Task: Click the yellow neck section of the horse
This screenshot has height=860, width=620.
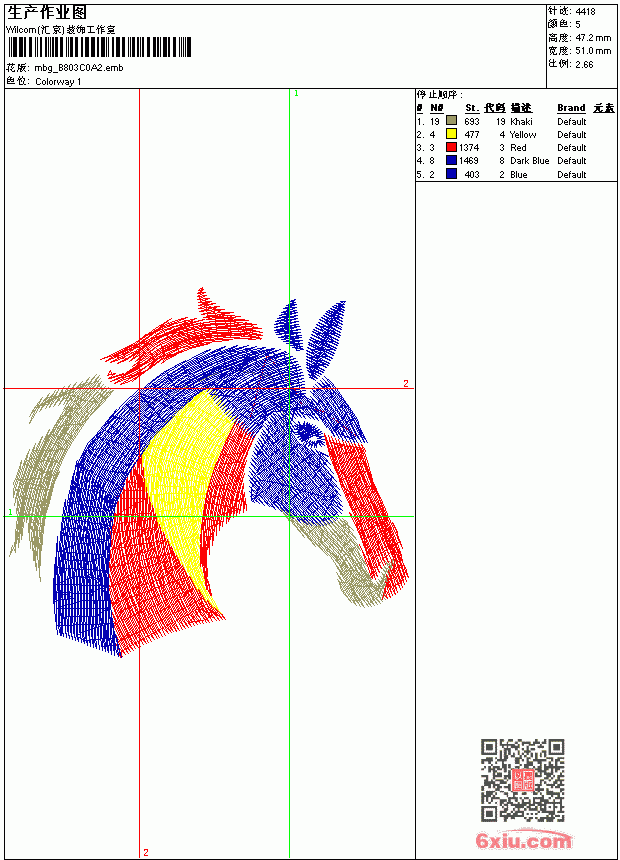Action: (x=184, y=483)
